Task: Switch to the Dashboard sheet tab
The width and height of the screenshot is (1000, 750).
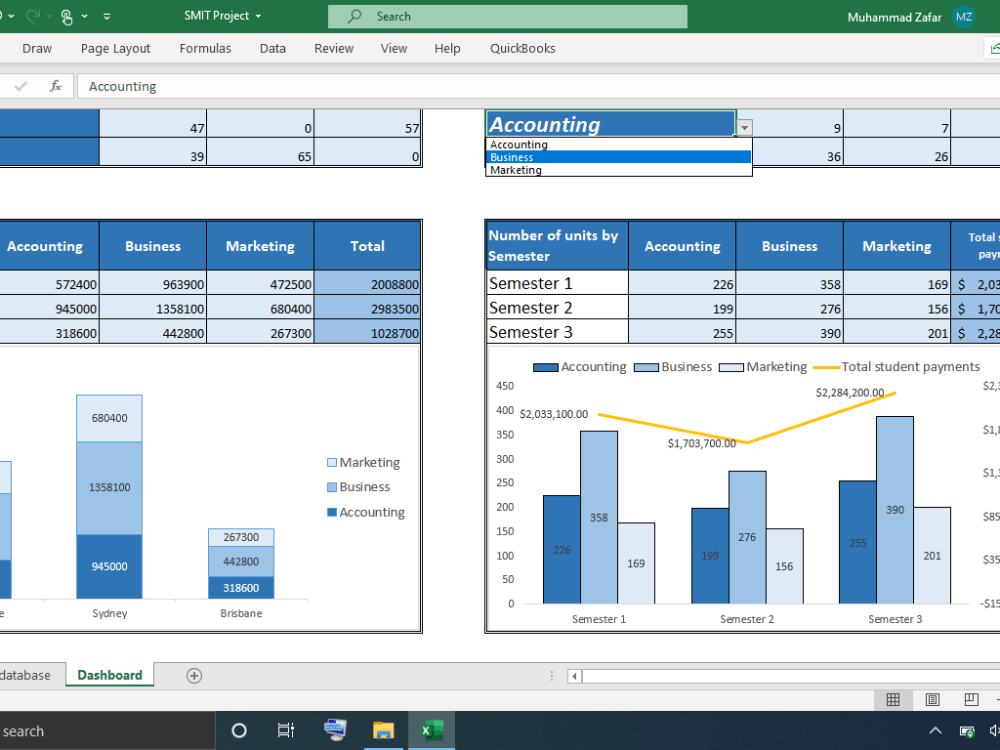Action: [109, 675]
